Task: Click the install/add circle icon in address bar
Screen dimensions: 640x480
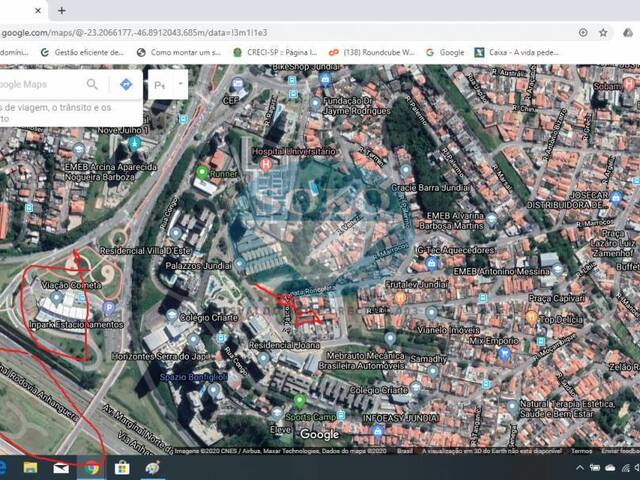Action: coord(583,33)
